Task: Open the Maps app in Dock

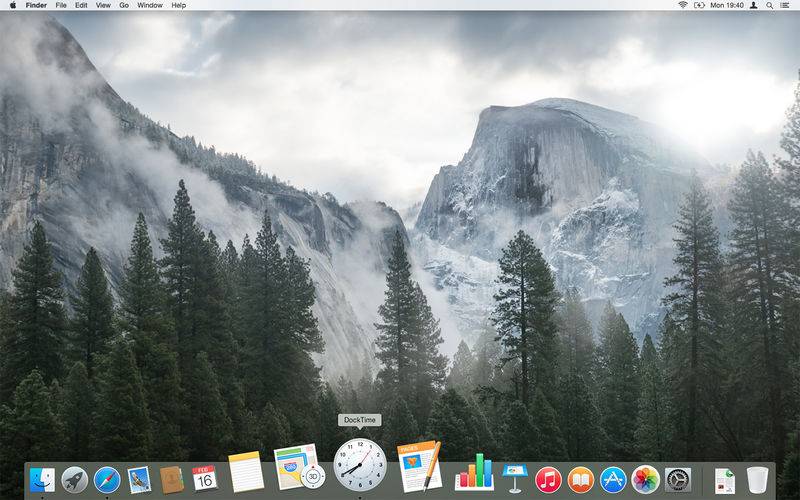Action: 299,467
